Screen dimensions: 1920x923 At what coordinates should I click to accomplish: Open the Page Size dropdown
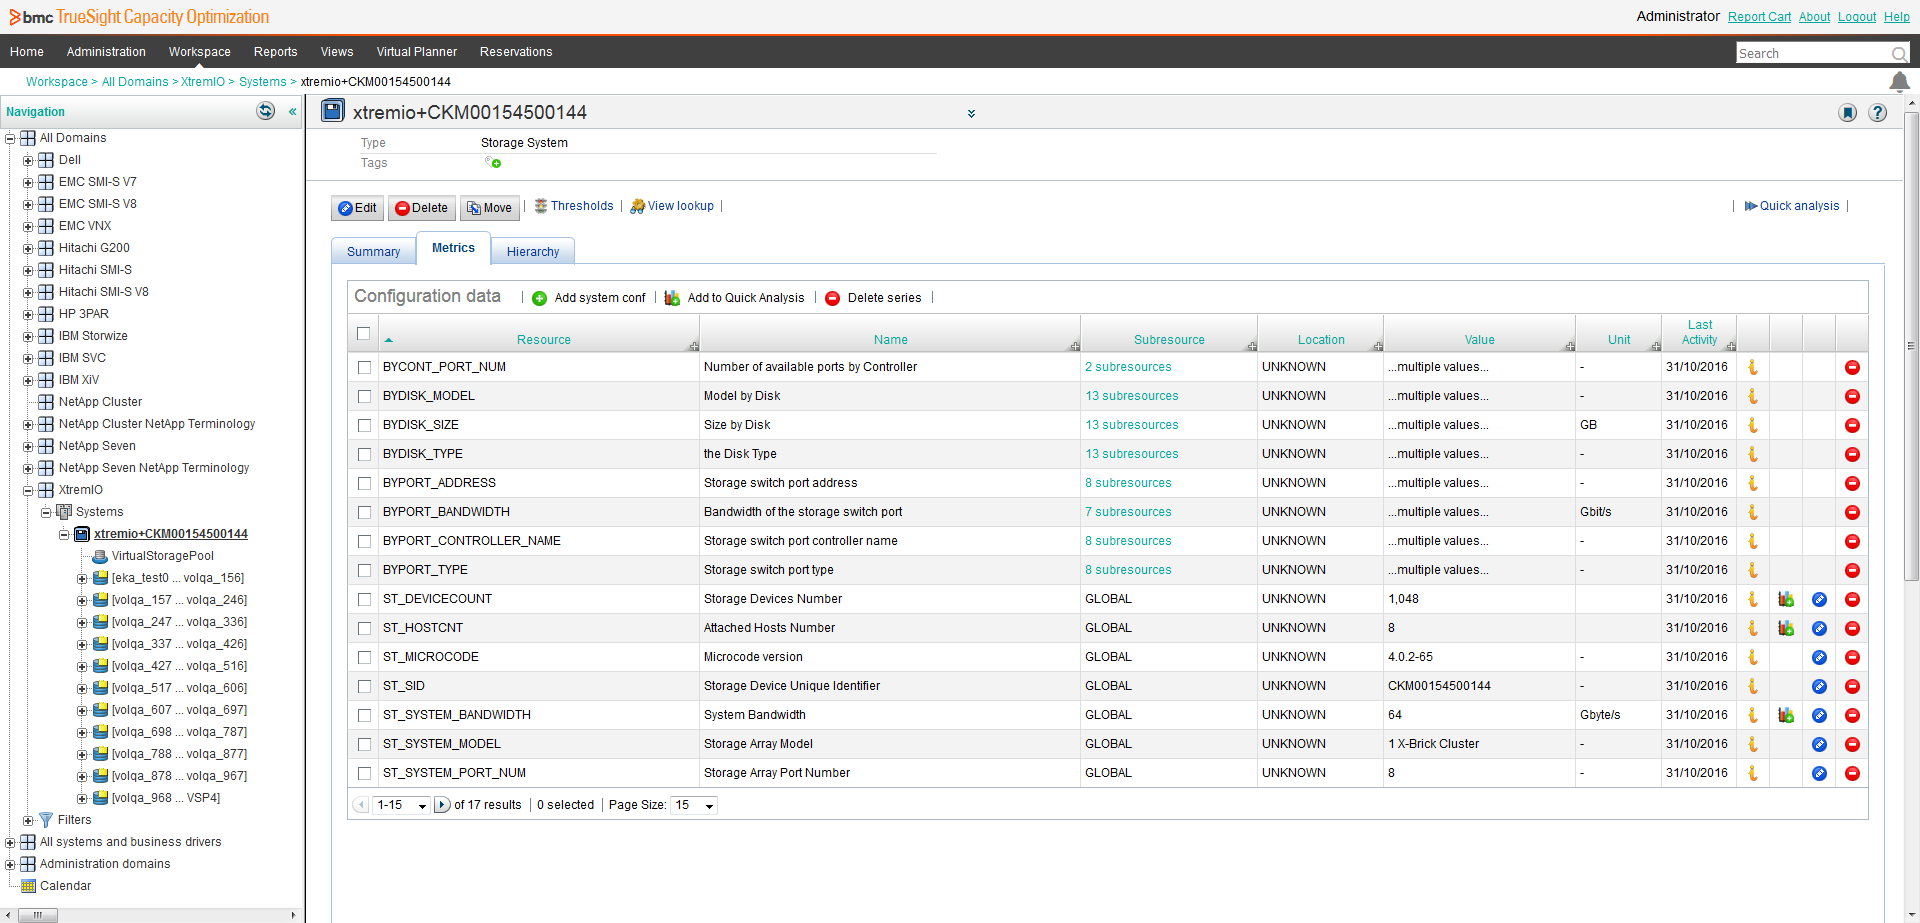click(696, 805)
